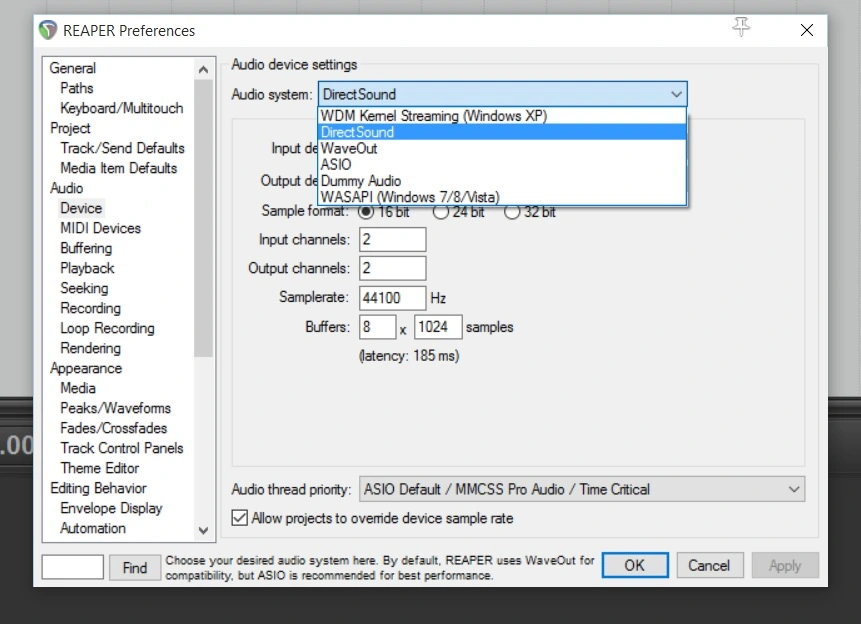Image resolution: width=861 pixels, height=624 pixels.
Task: Open Buffering preferences page
Action: [x=86, y=248]
